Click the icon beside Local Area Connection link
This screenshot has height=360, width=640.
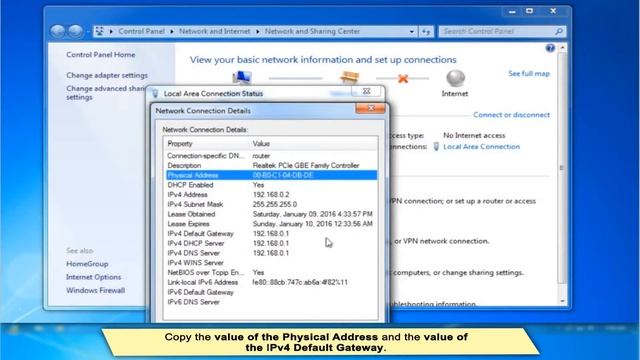[x=436, y=147]
